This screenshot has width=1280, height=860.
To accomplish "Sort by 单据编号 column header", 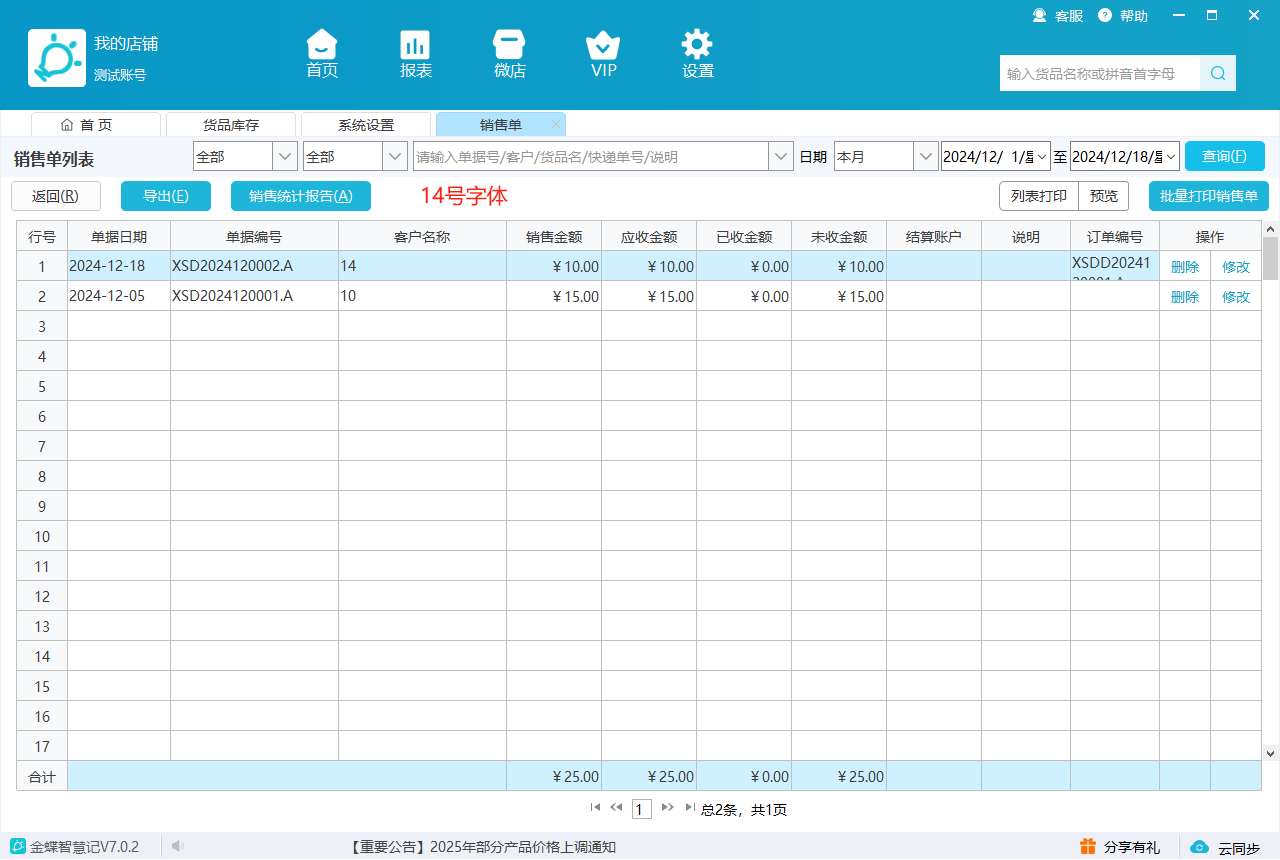I will coord(255,236).
